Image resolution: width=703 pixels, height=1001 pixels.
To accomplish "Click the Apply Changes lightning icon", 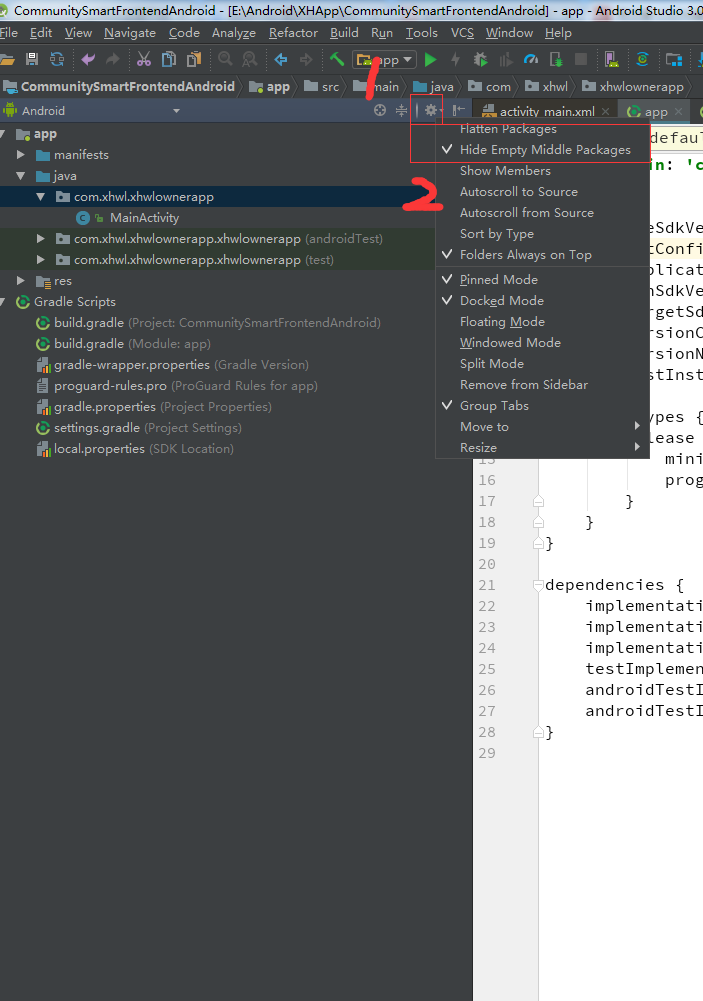I will tap(455, 59).
